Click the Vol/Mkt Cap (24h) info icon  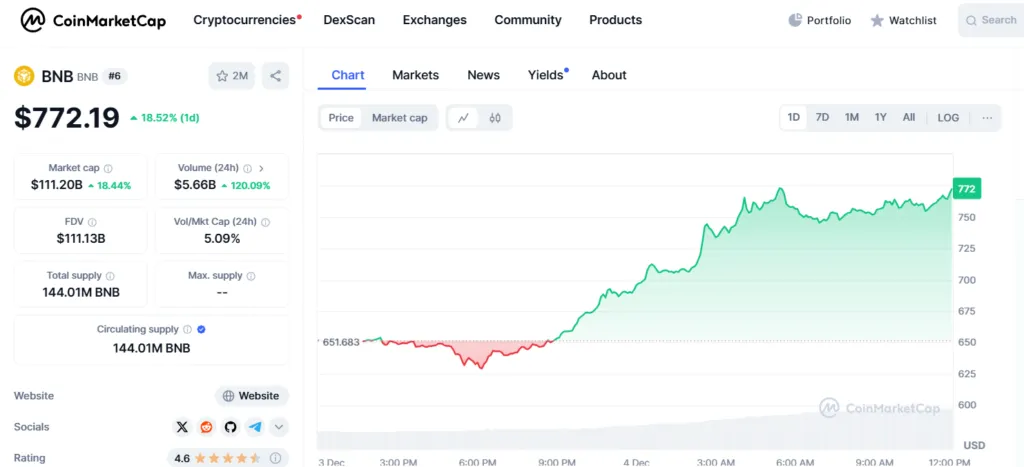click(265, 222)
